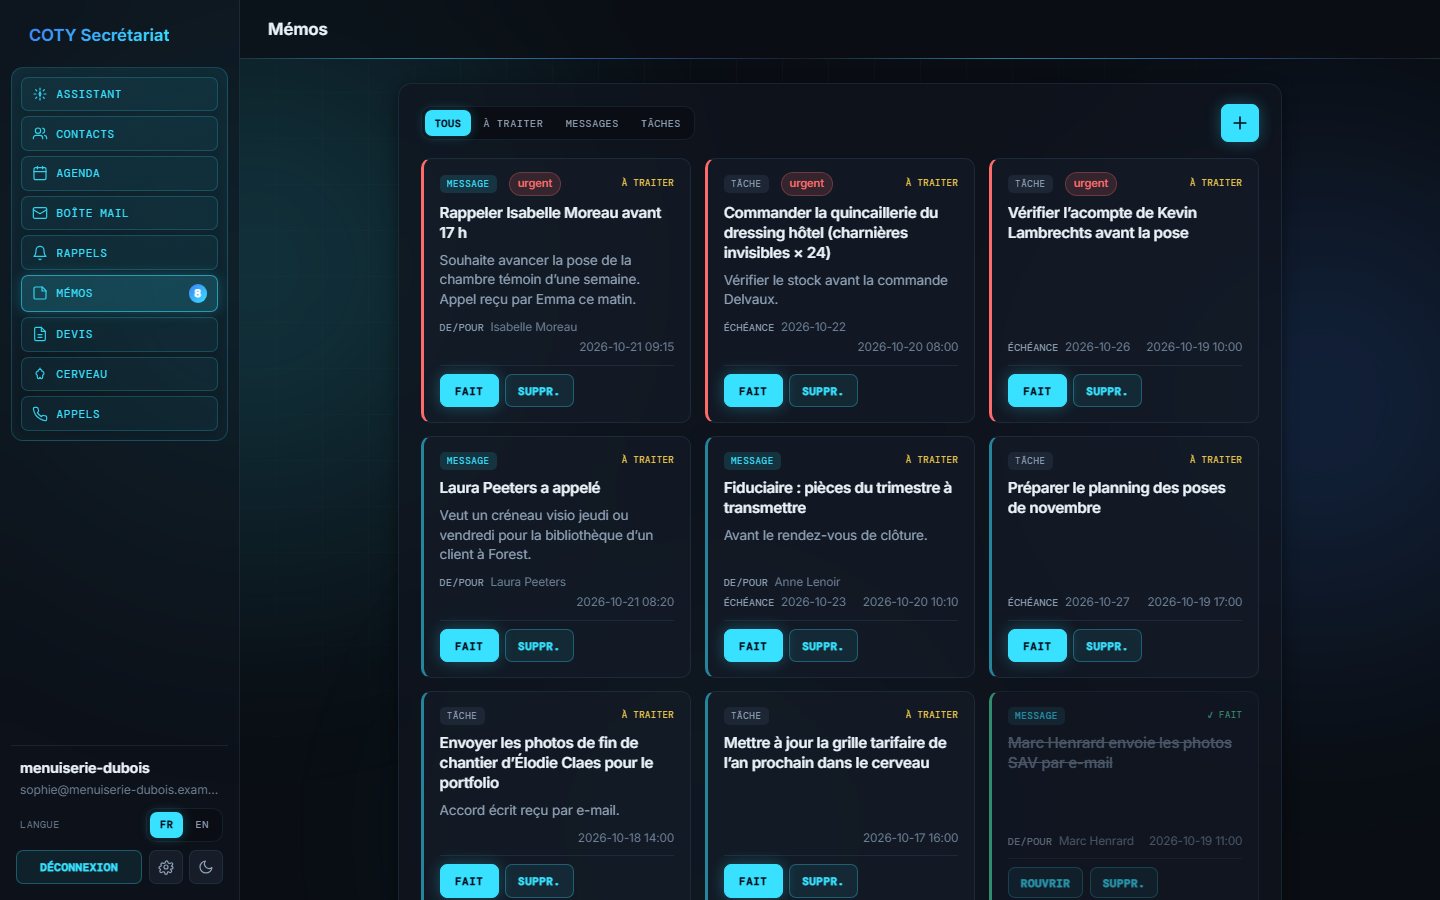The height and width of the screenshot is (900, 1440).
Task: Switch language to EN
Action: (202, 825)
